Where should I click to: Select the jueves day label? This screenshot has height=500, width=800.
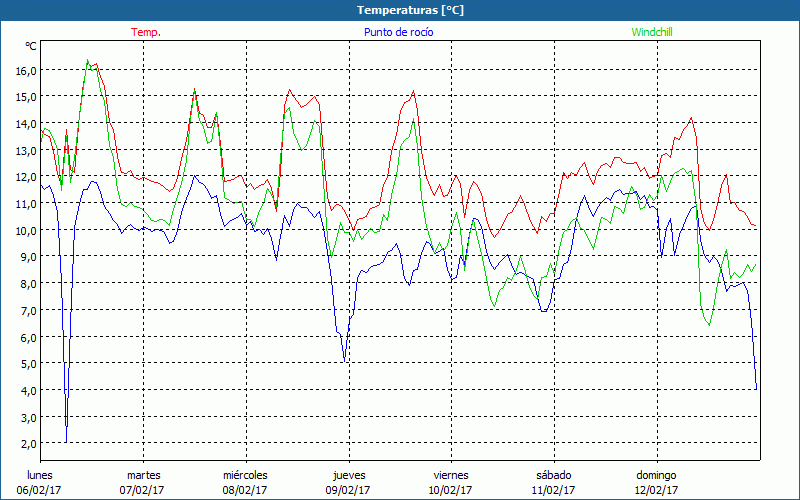[x=348, y=474]
